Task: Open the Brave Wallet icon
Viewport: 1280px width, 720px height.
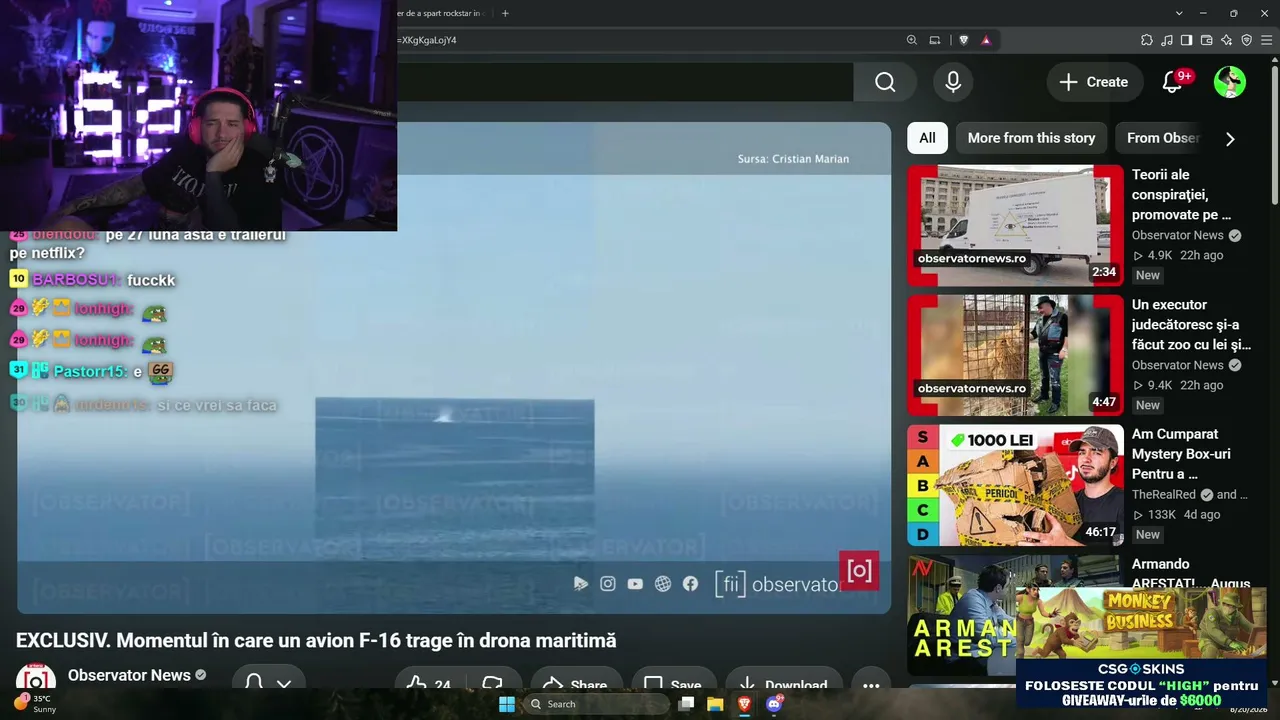Action: (x=1206, y=40)
